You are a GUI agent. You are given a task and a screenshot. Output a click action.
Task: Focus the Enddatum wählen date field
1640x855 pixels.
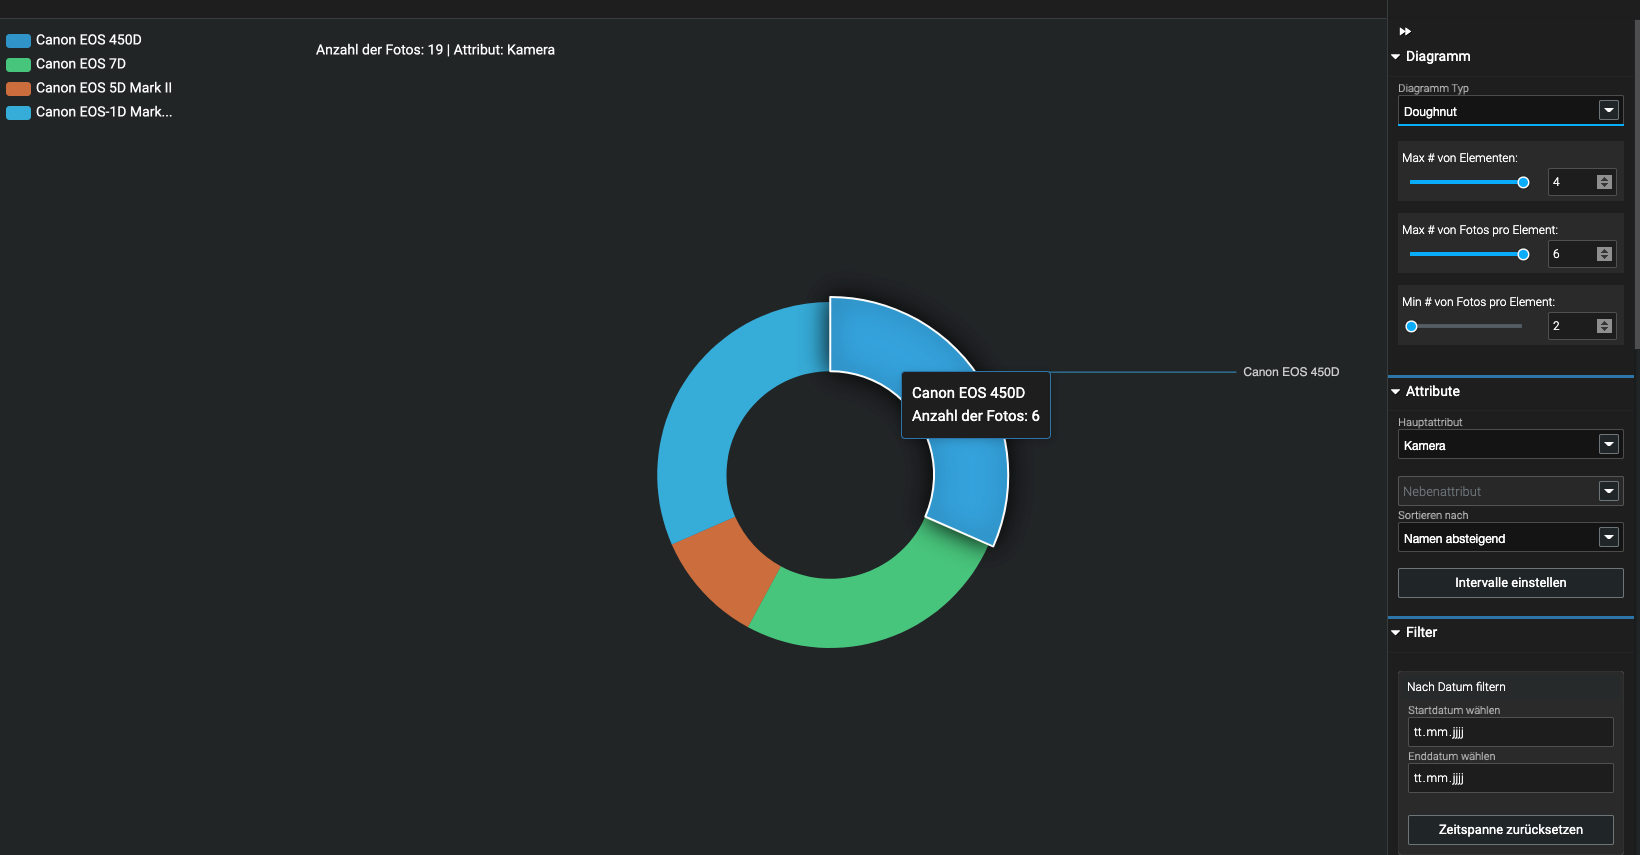coord(1510,778)
